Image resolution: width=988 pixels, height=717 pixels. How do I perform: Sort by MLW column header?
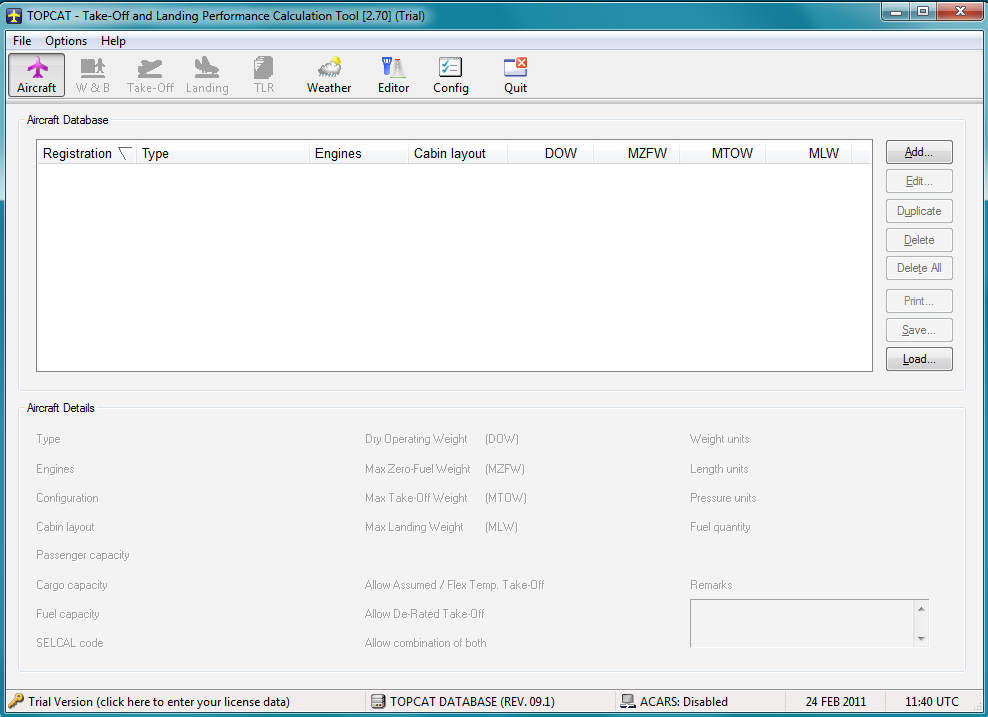(808, 153)
